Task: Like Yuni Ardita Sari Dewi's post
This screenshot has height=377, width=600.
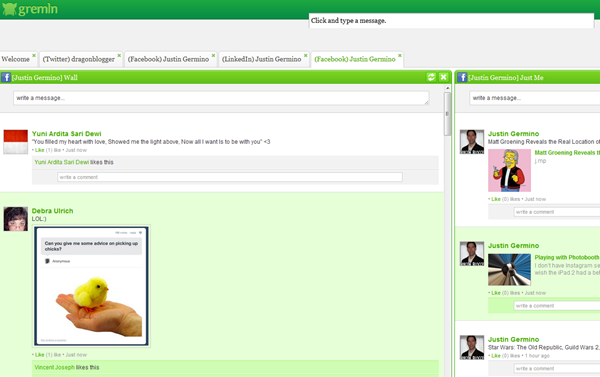Action: coord(39,150)
